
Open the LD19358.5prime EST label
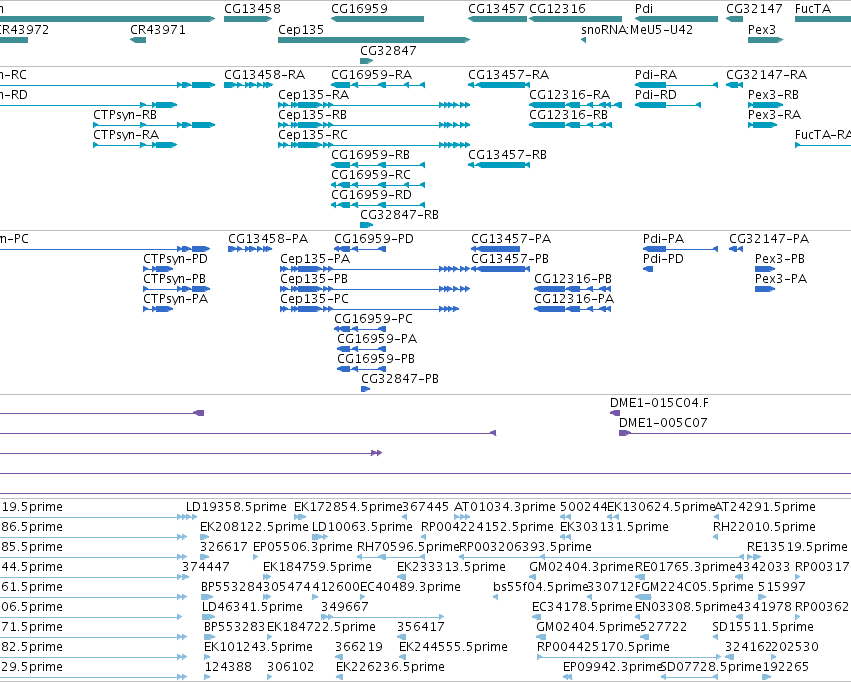click(x=236, y=507)
